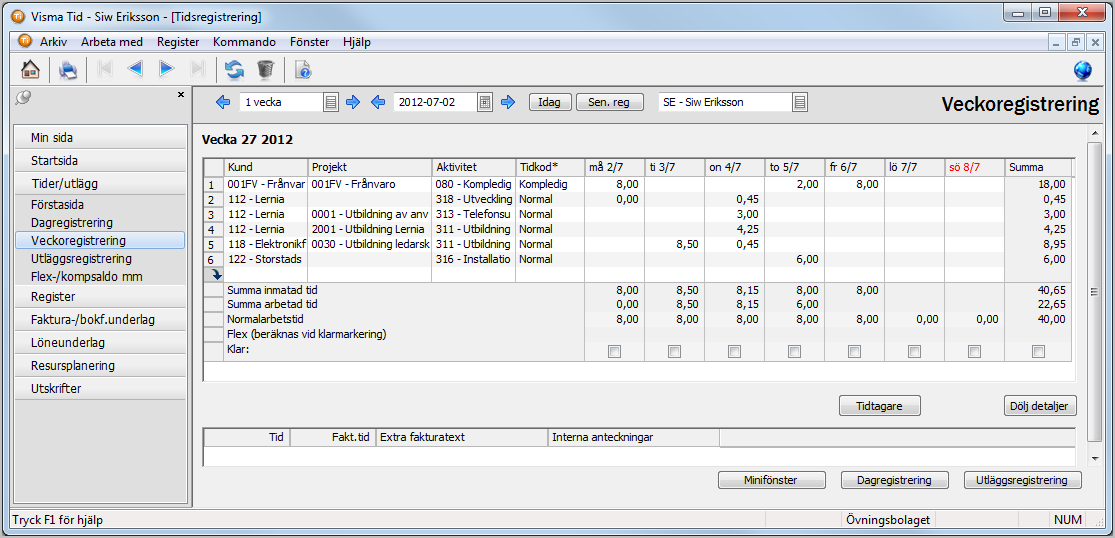Open the 'SE - Siw Eriksson' user dropdown
Image resolution: width=1115 pixels, height=538 pixels.
point(800,102)
